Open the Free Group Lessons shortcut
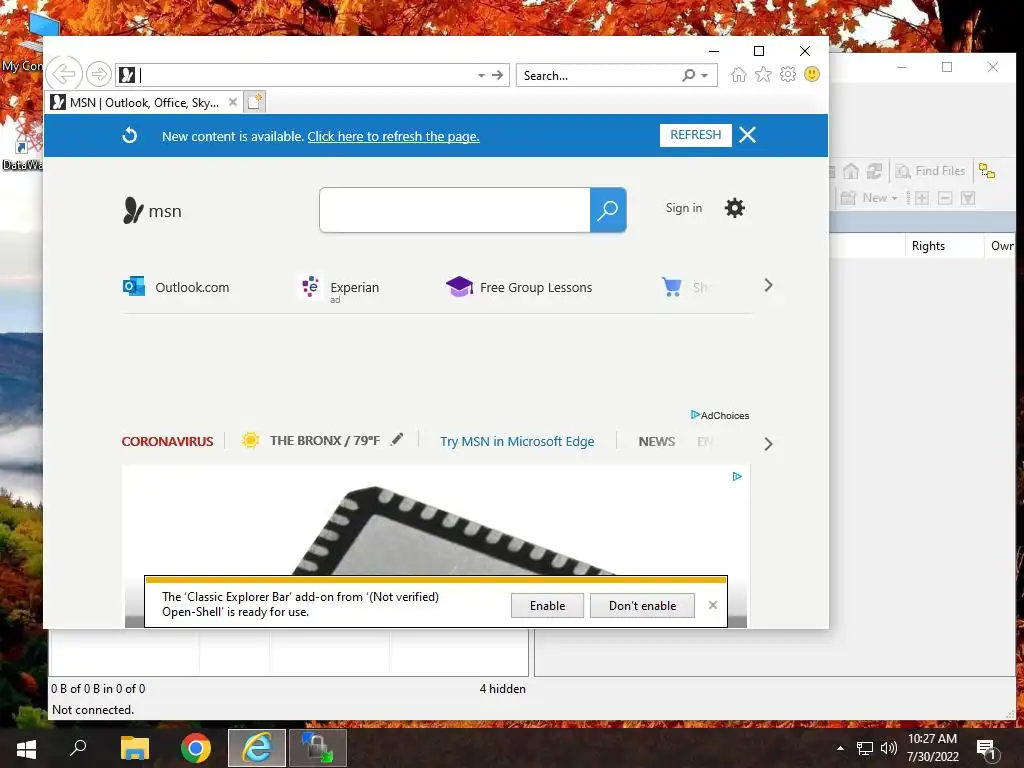The image size is (1024, 768). pyautogui.click(x=519, y=287)
